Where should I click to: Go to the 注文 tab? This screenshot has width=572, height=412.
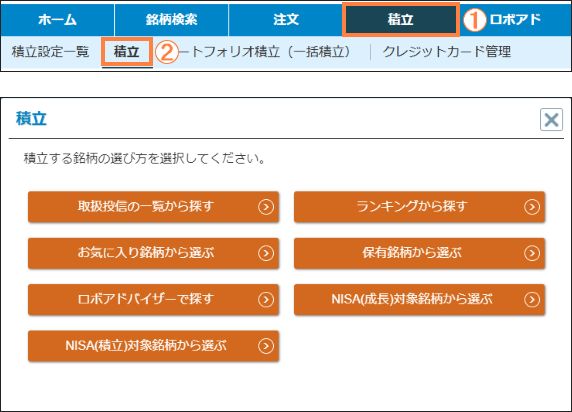coord(286,19)
